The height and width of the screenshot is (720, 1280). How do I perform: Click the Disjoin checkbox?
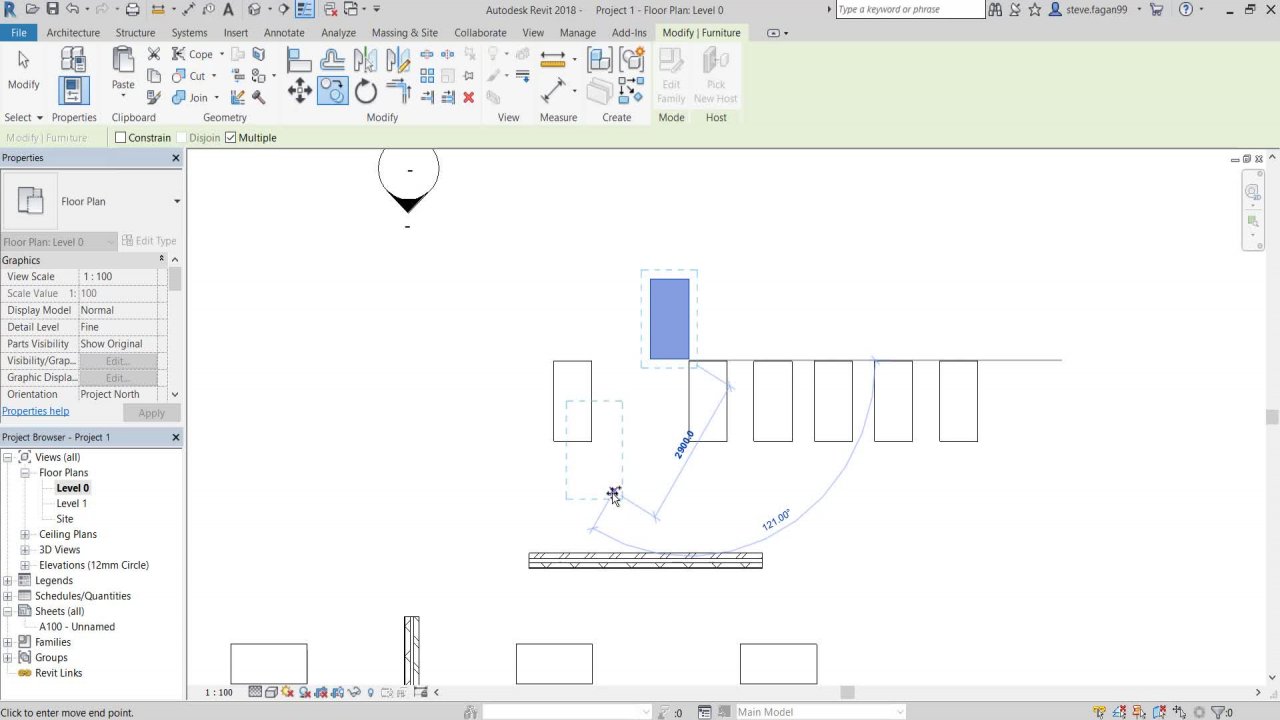point(182,138)
